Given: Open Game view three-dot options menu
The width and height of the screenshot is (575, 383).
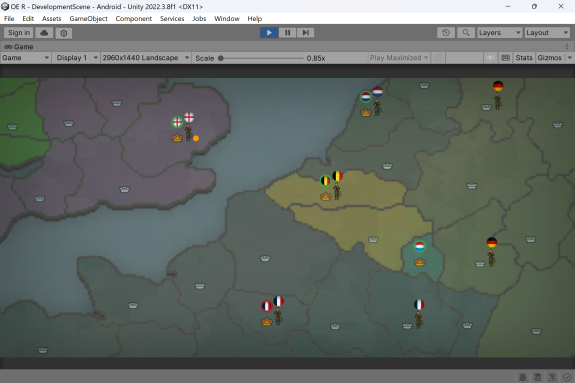Looking at the screenshot, I should click(x=567, y=47).
